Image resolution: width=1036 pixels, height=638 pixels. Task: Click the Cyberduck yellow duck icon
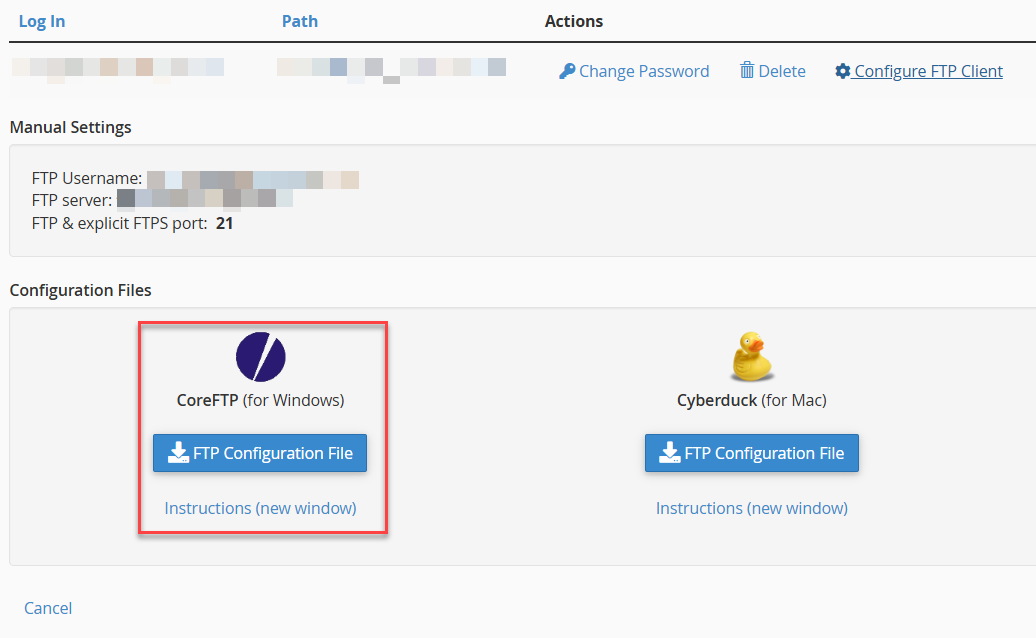pyautogui.click(x=752, y=357)
